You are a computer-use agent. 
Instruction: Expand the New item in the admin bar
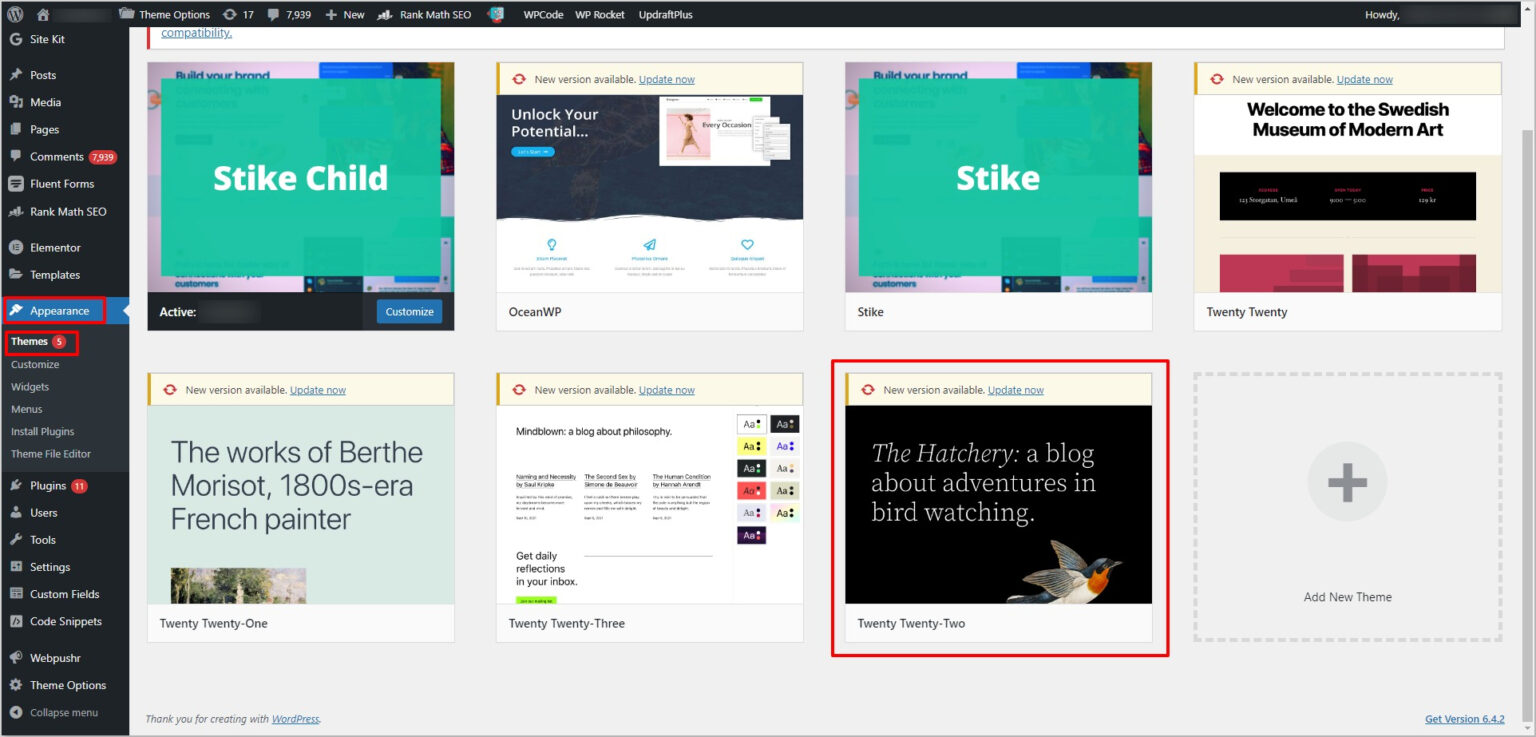tap(344, 14)
